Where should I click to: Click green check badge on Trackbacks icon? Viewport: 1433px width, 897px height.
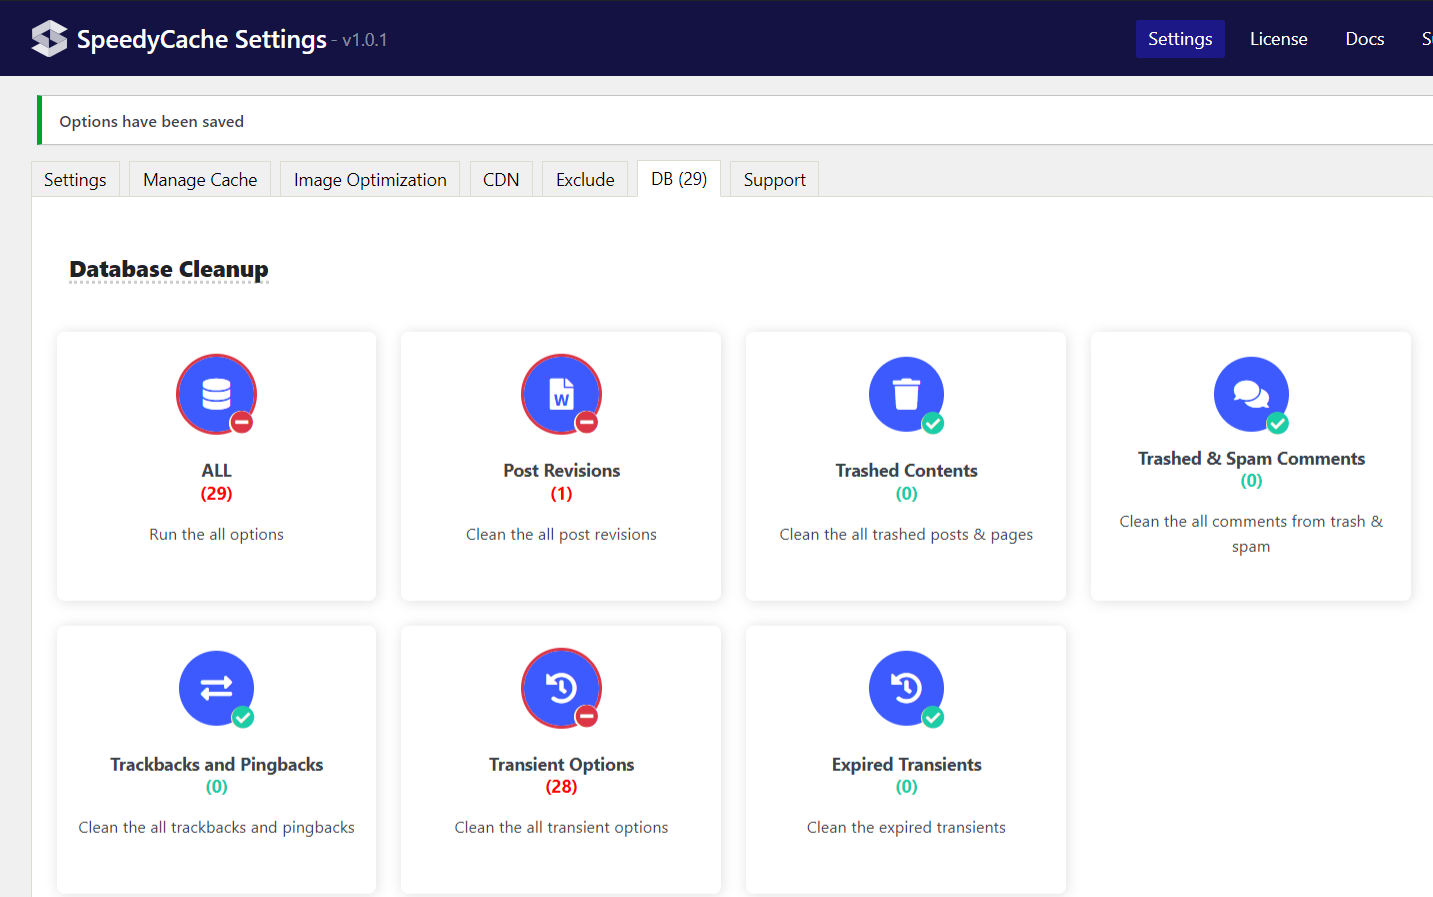coord(243,717)
